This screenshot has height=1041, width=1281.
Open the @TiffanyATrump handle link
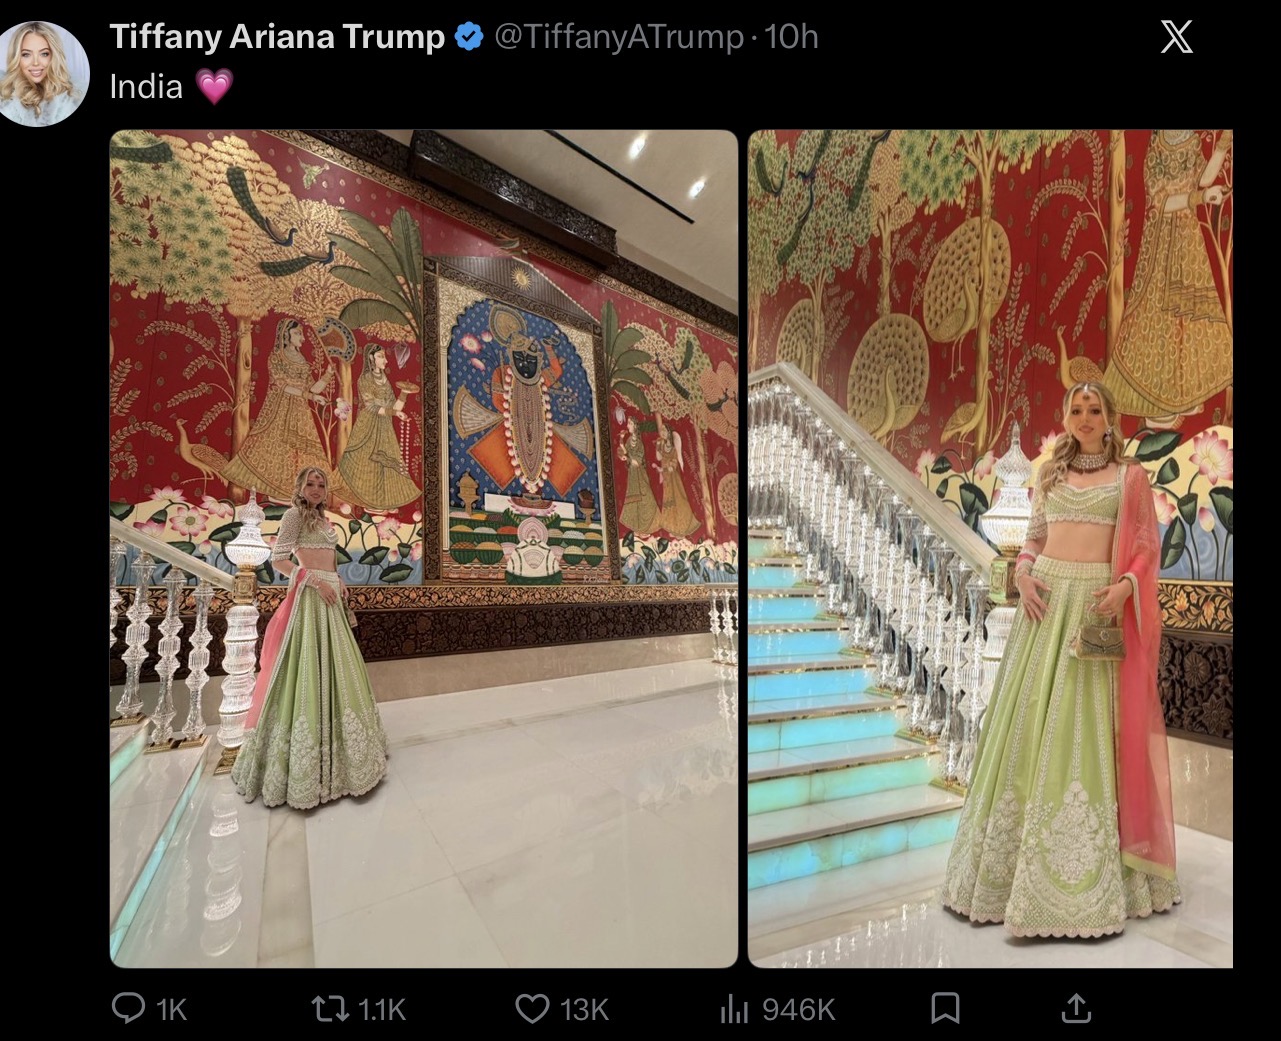pos(619,37)
